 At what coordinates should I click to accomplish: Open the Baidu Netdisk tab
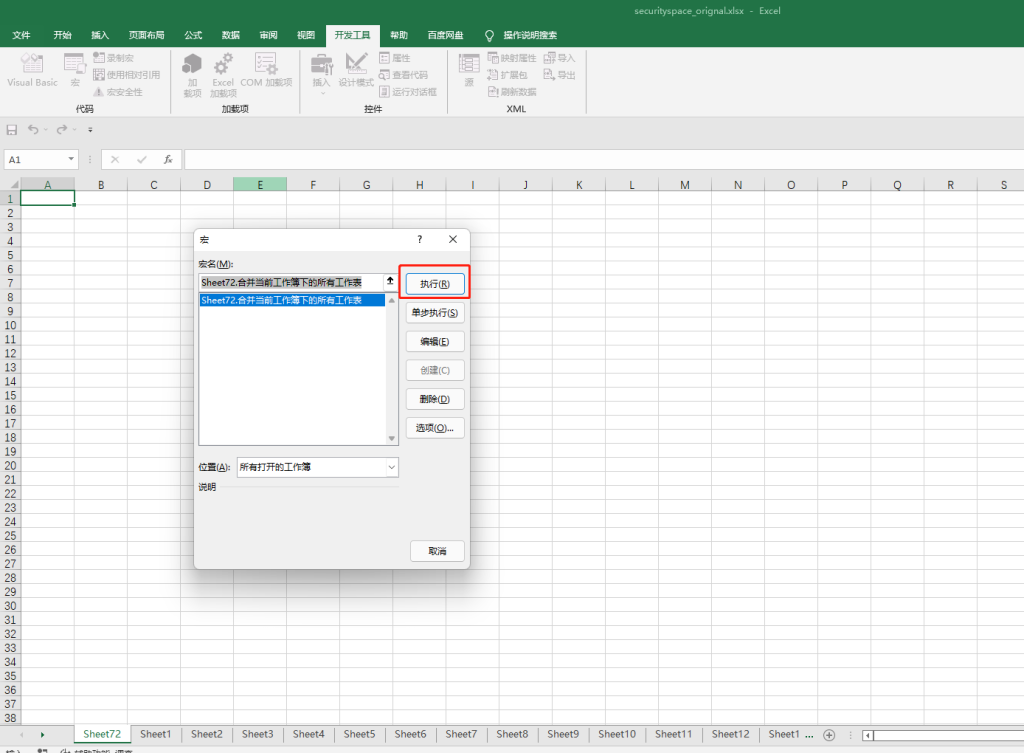445,35
